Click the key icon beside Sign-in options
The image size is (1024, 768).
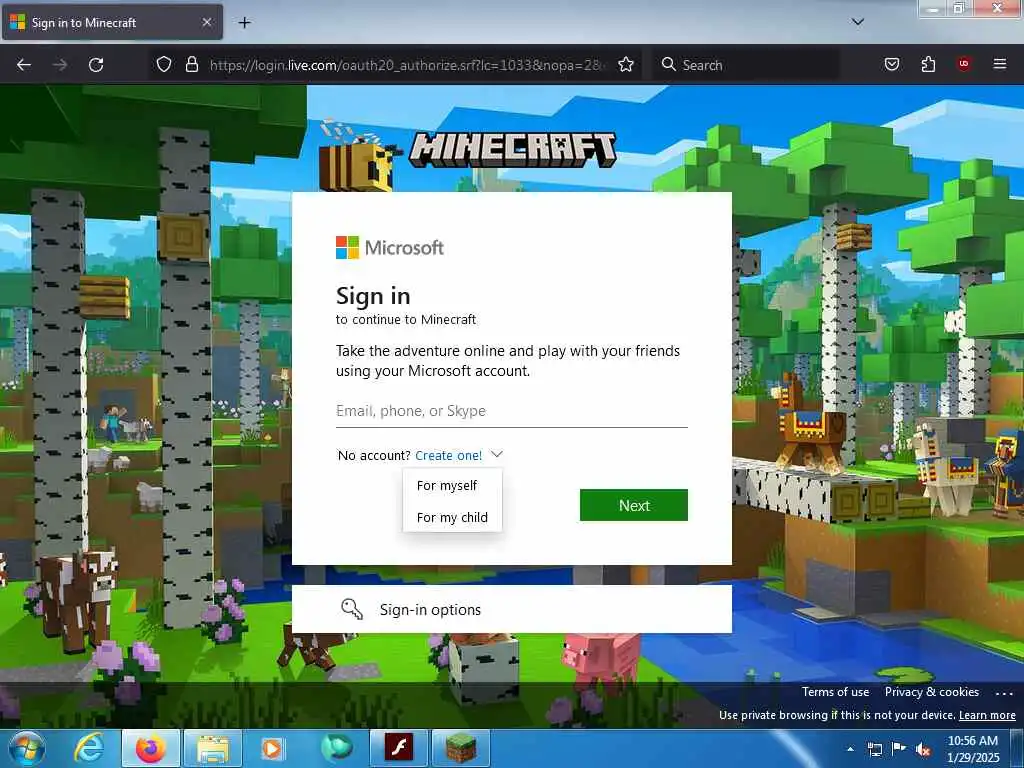352,609
